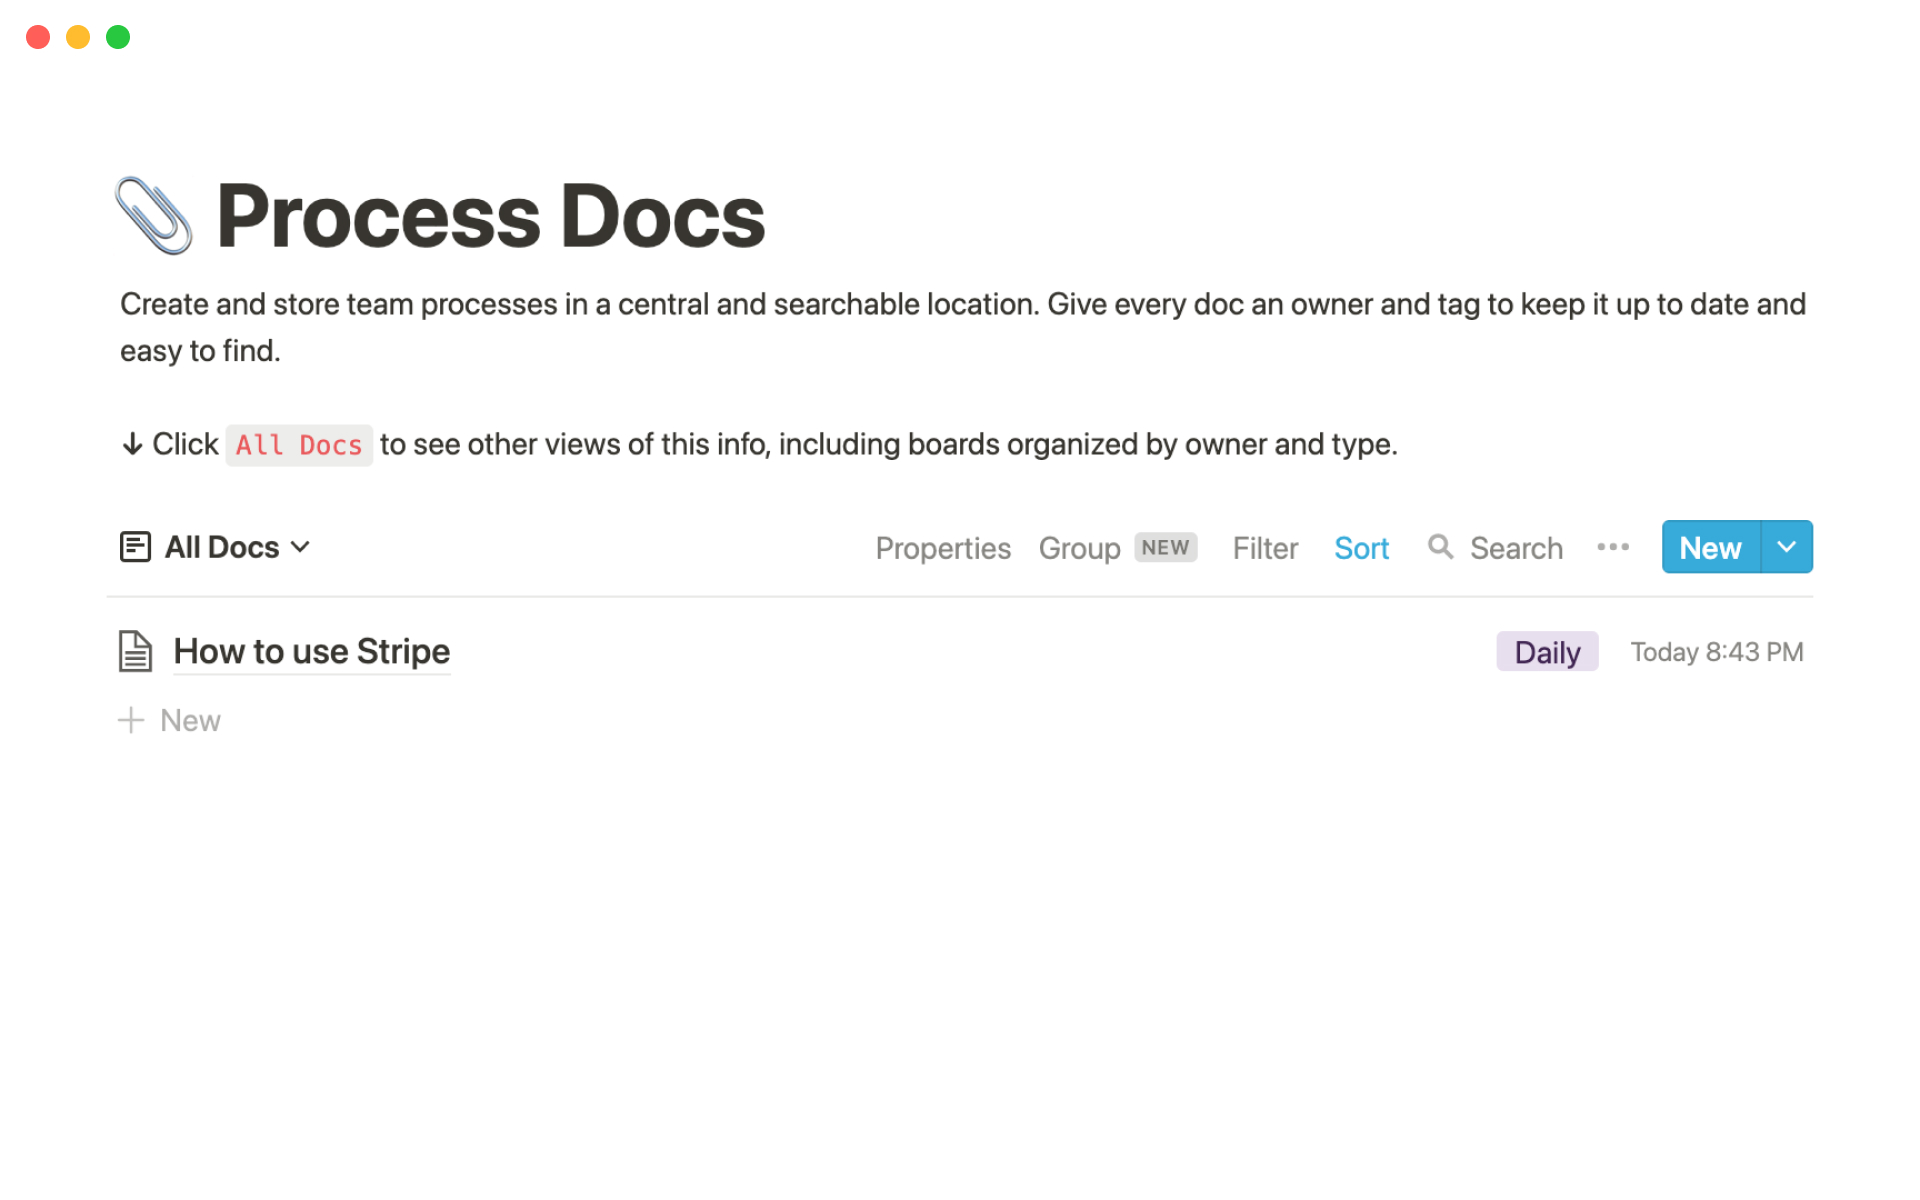Click the green zoom button in the window corner
Viewport: 1920px width, 1200px height.
tap(117, 36)
